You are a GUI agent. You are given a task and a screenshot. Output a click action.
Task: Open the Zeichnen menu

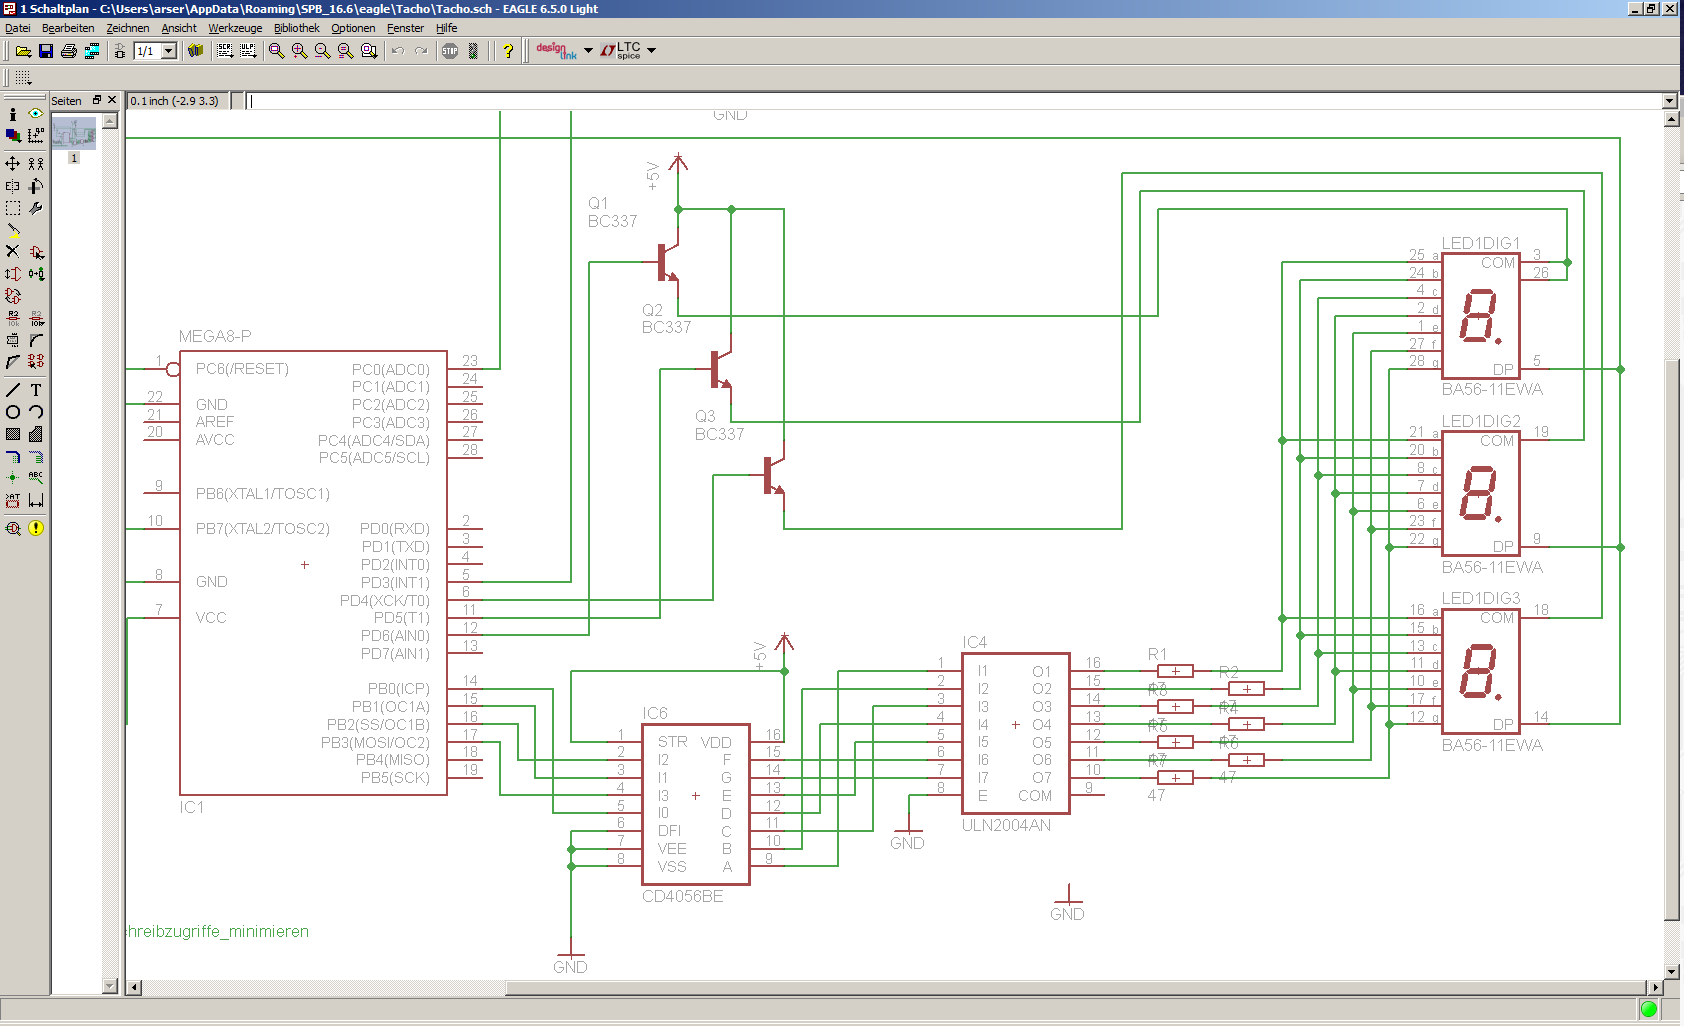click(x=128, y=28)
